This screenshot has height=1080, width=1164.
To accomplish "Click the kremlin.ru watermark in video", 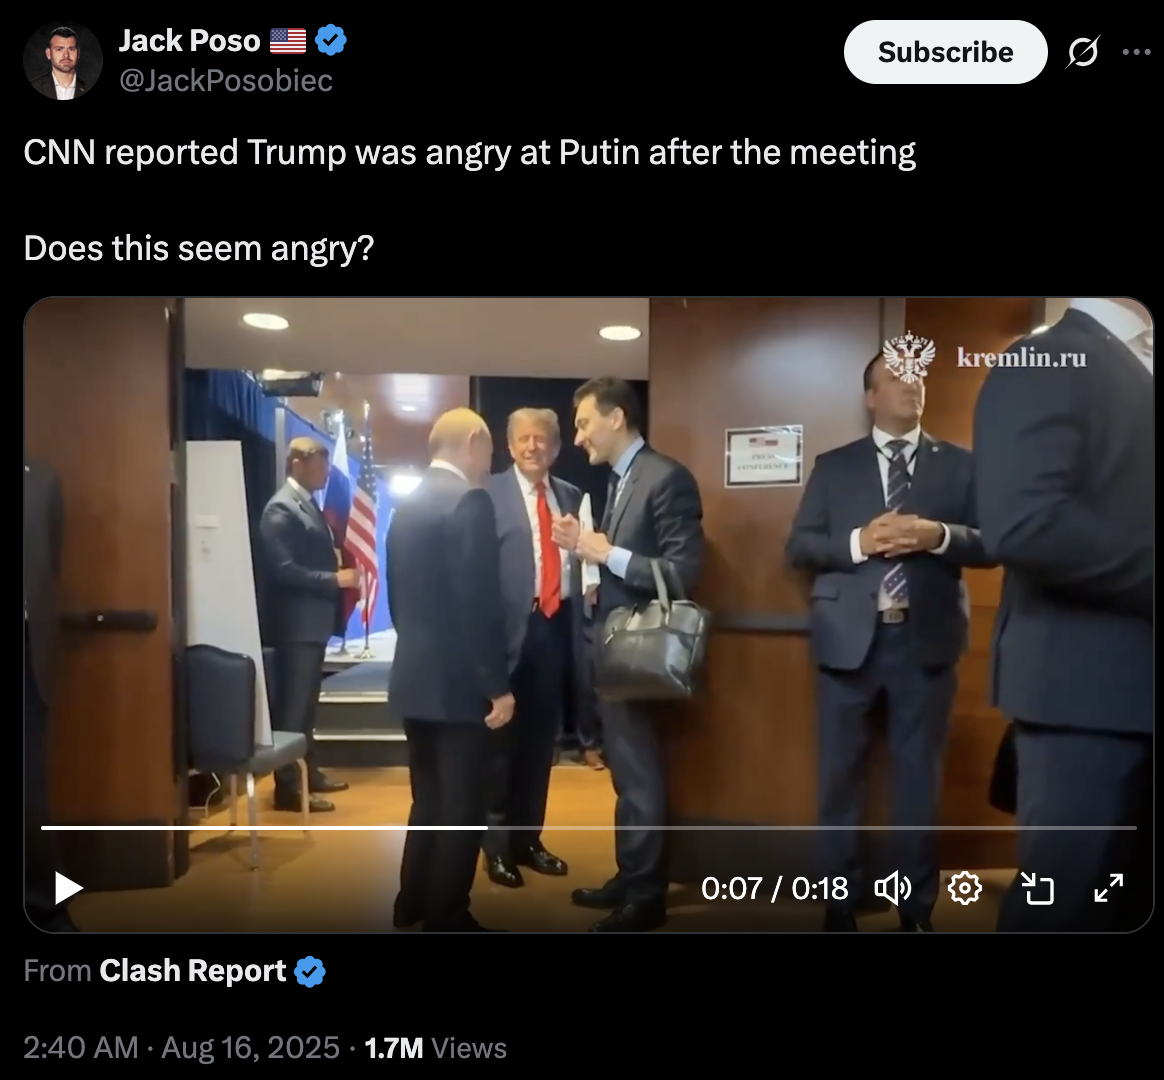I will click(x=984, y=357).
